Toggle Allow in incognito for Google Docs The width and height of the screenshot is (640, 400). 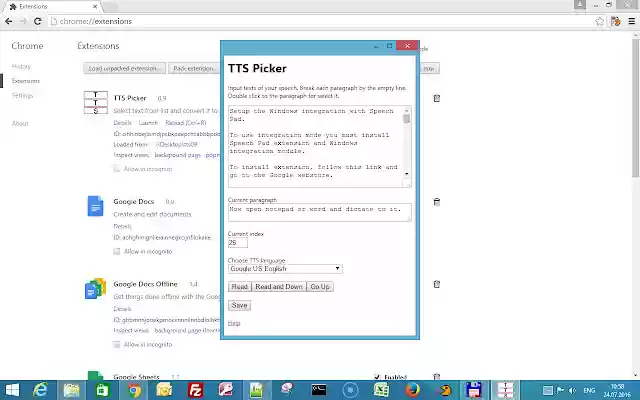117,251
